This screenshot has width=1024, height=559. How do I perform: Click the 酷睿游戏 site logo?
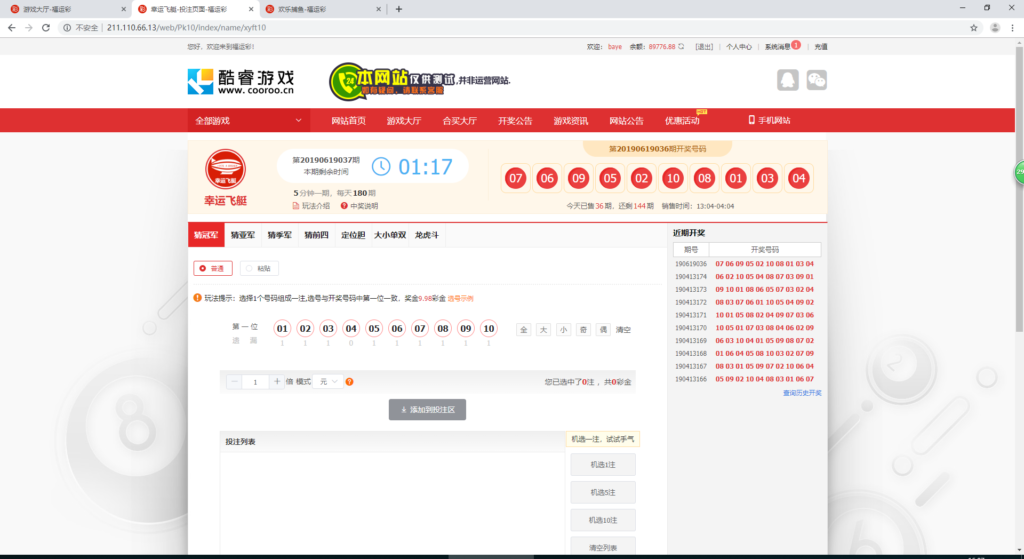click(241, 81)
